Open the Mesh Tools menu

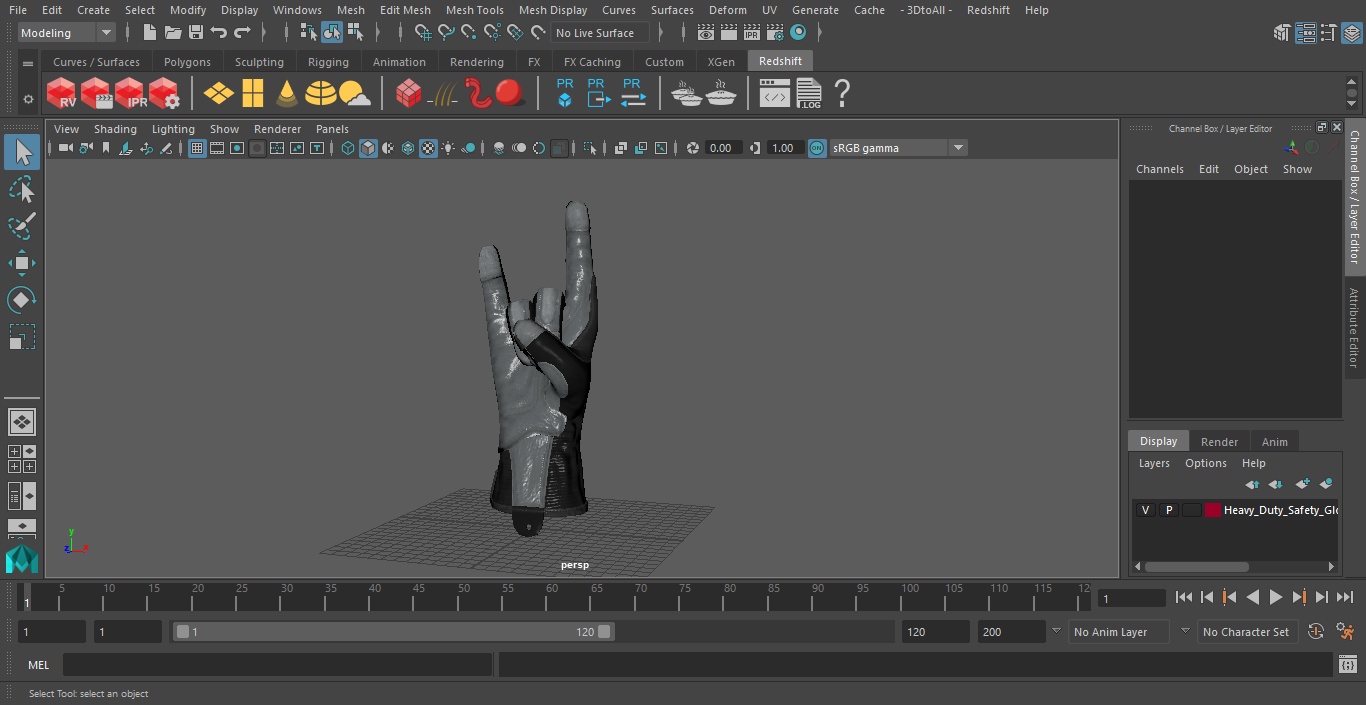[x=474, y=10]
